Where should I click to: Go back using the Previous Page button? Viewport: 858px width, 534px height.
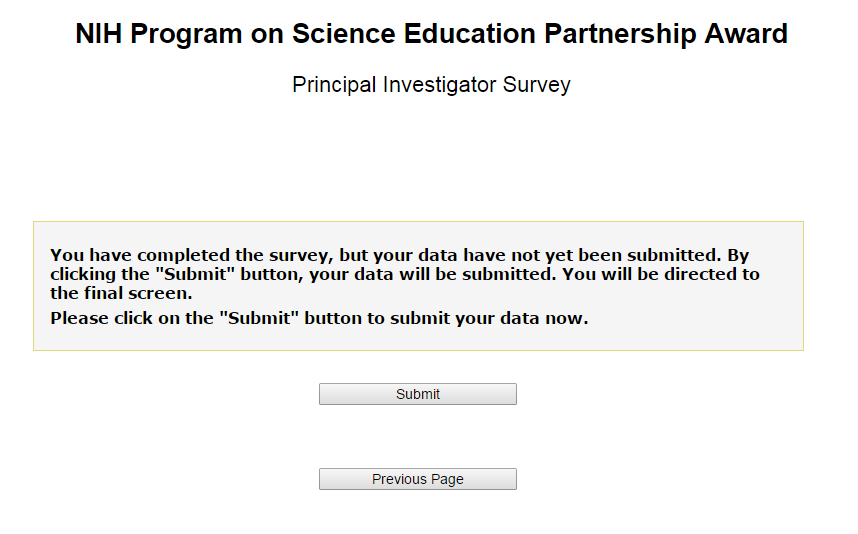[417, 479]
